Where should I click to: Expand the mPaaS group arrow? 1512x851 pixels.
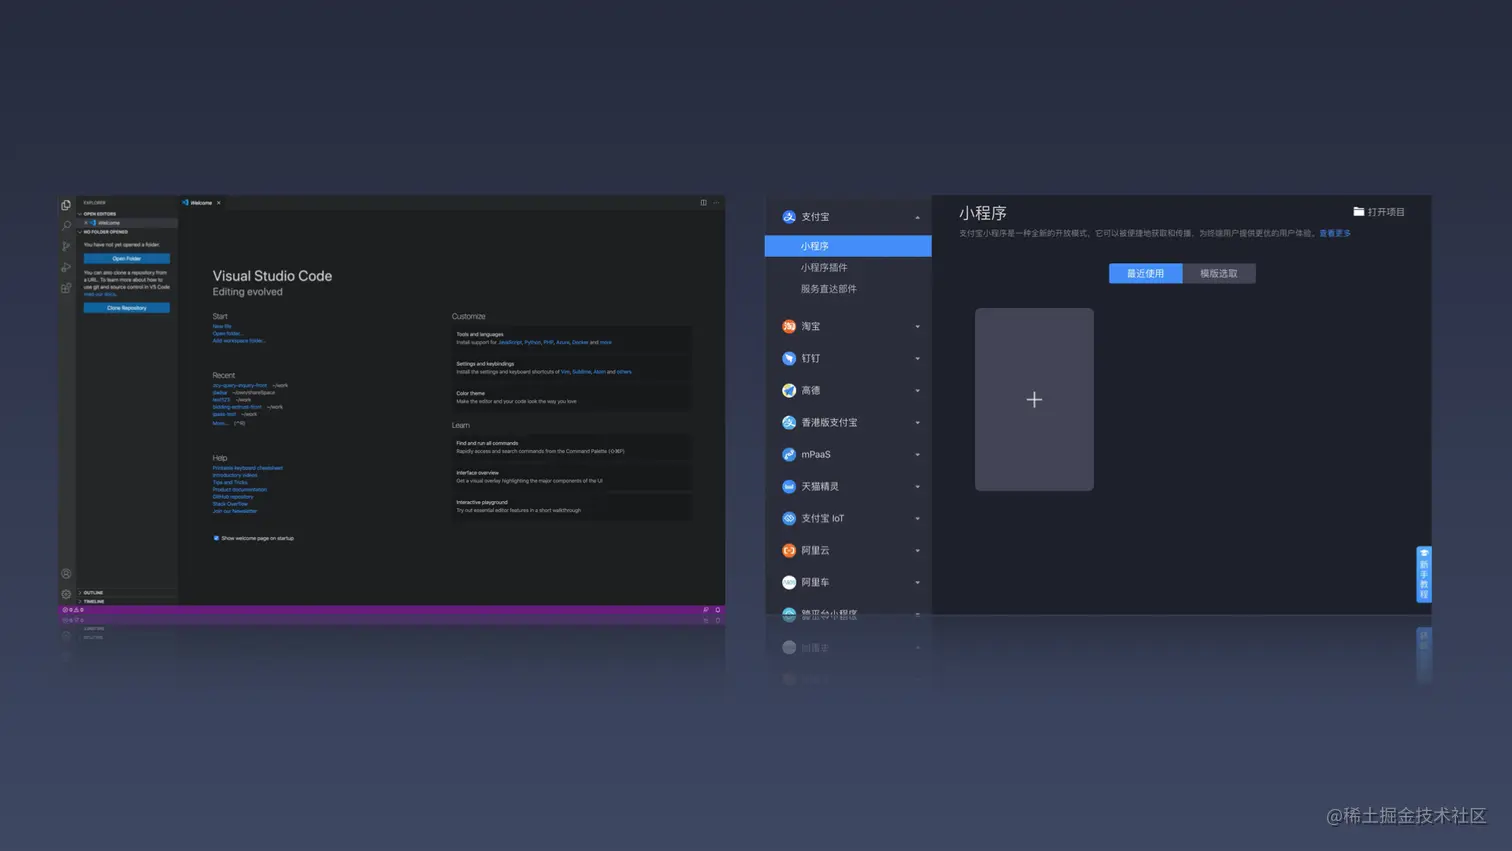917,454
